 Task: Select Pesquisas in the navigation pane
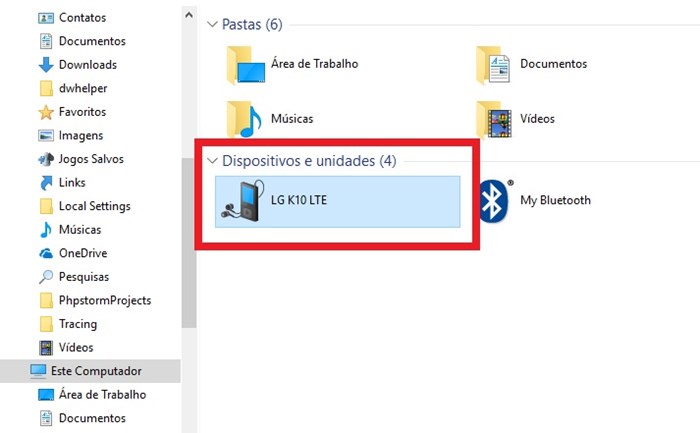[84, 277]
